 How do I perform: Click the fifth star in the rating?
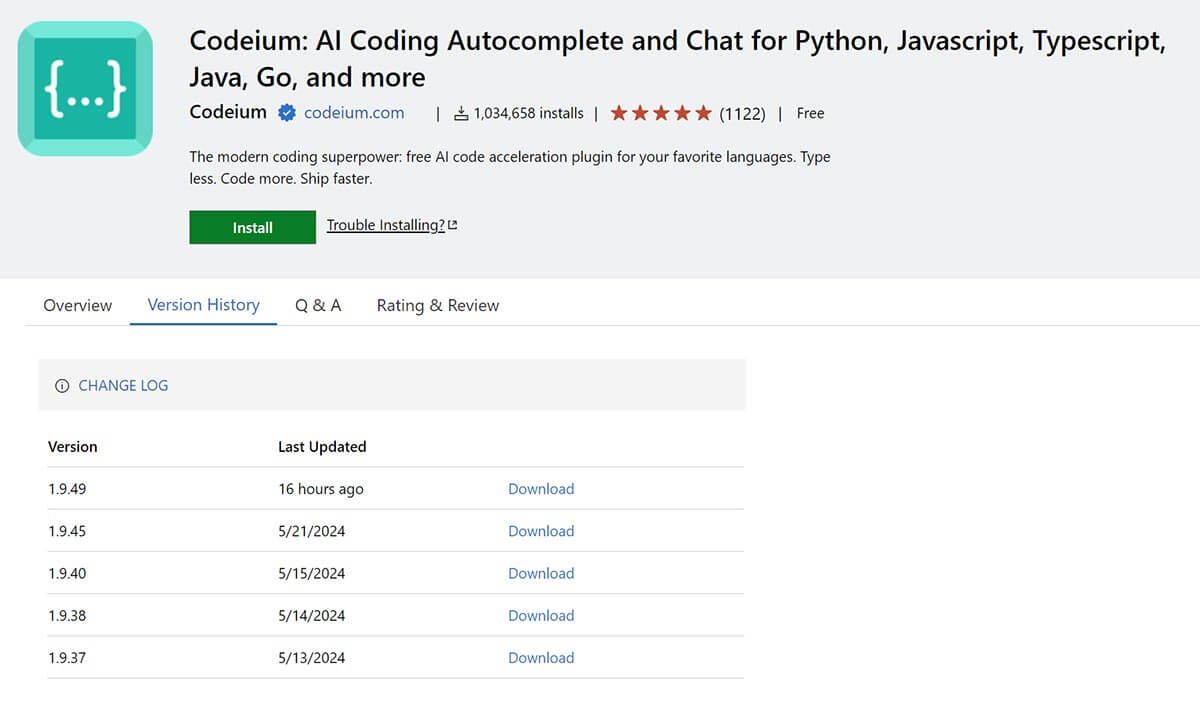pyautogui.click(x=704, y=113)
